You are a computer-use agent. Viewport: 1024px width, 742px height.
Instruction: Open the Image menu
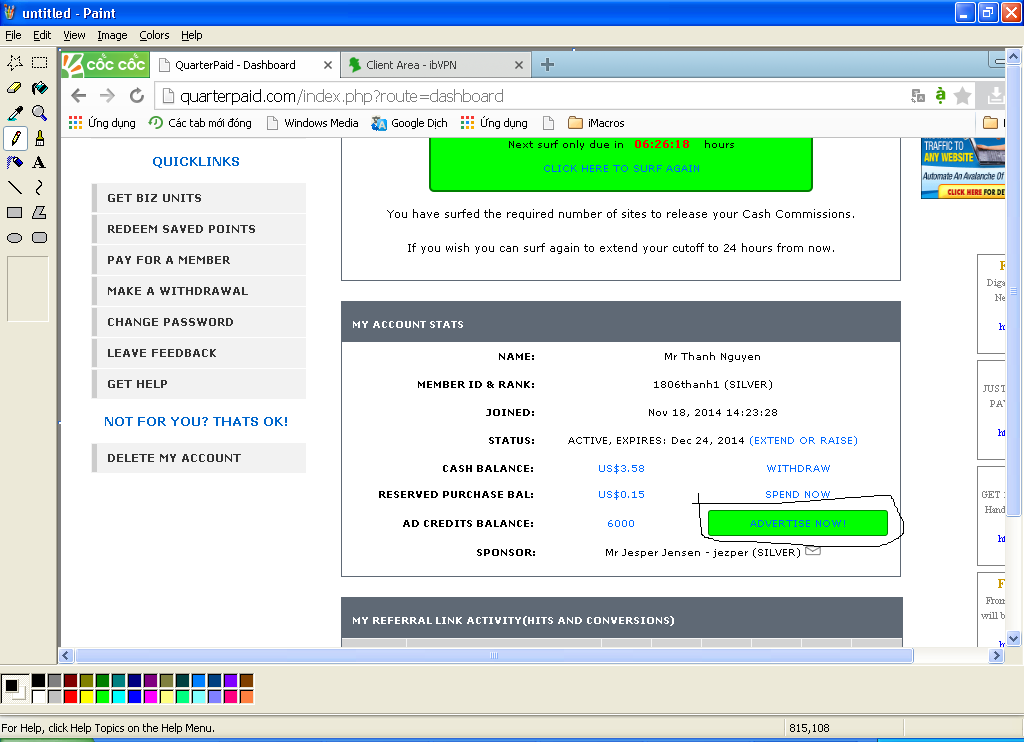point(112,35)
